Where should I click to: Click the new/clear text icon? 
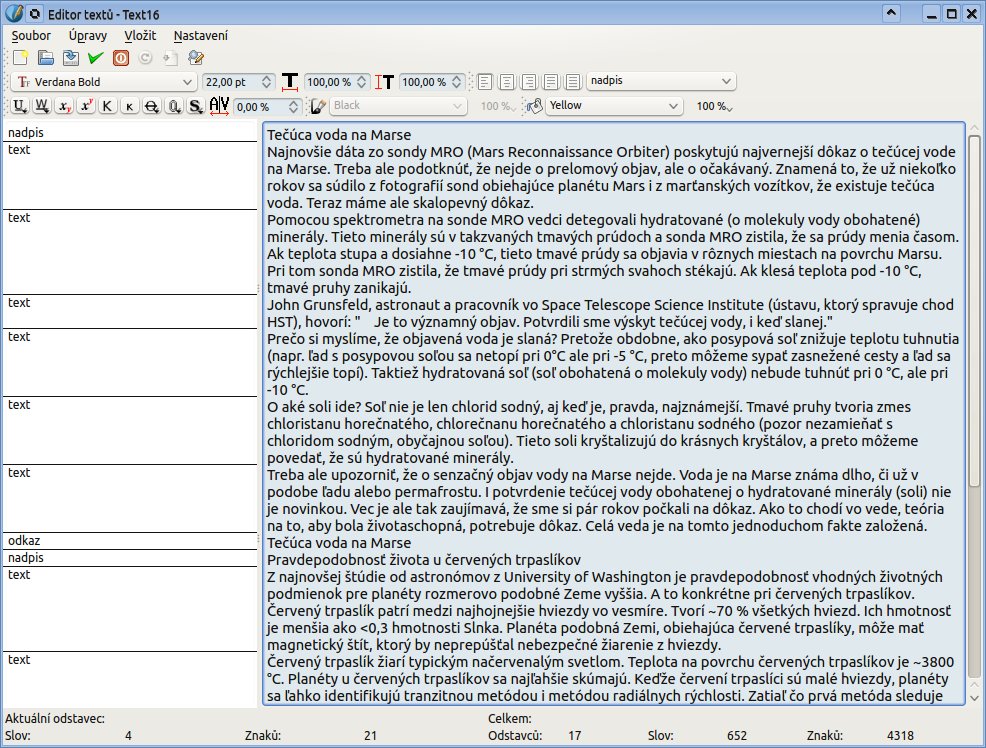(x=20, y=58)
